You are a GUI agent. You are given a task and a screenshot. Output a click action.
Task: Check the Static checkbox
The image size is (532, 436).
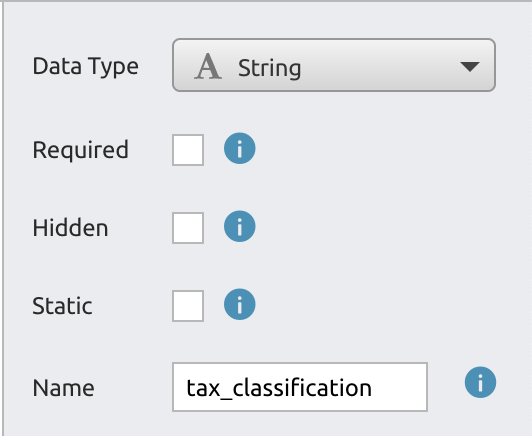click(x=188, y=306)
